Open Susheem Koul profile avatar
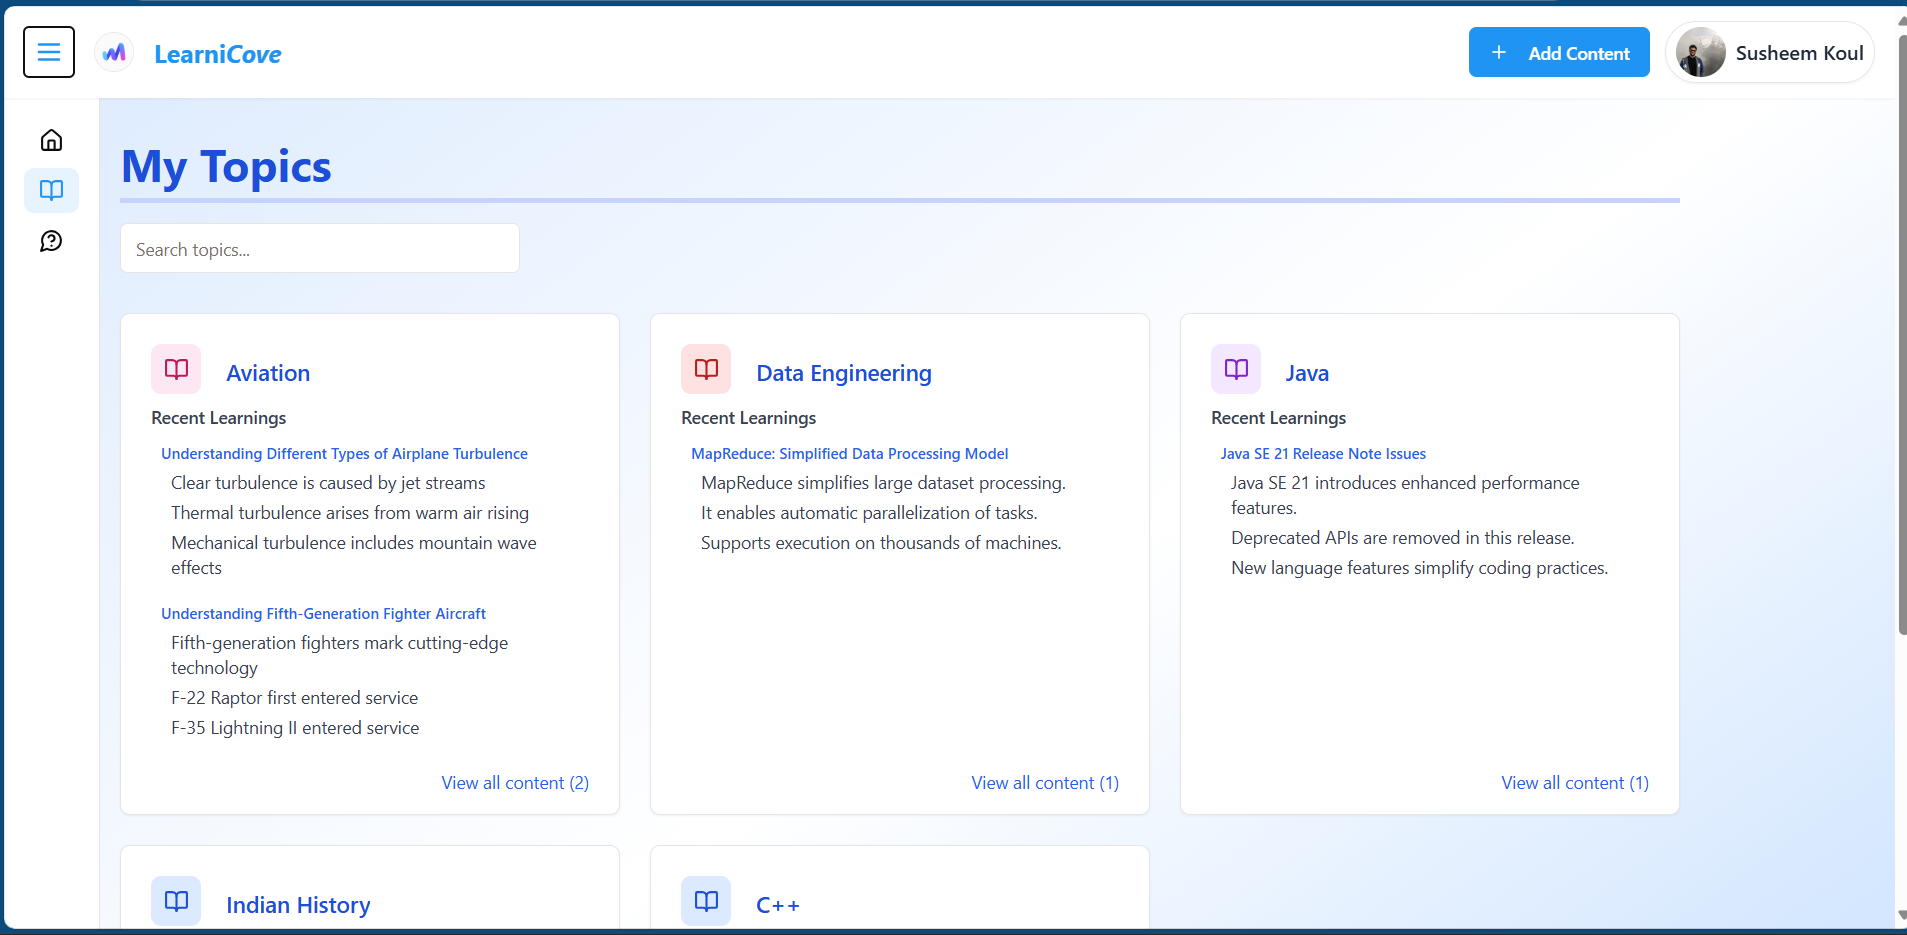This screenshot has height=935, width=1907. 1700,52
